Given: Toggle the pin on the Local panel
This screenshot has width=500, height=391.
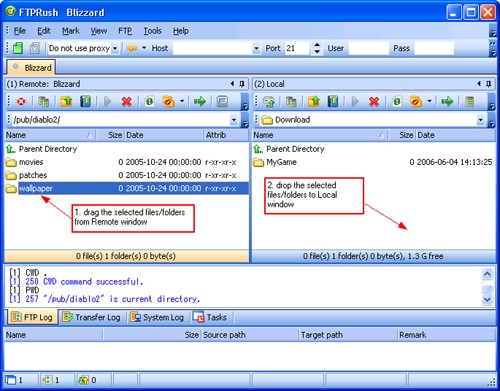Looking at the screenshot, I should (x=489, y=84).
